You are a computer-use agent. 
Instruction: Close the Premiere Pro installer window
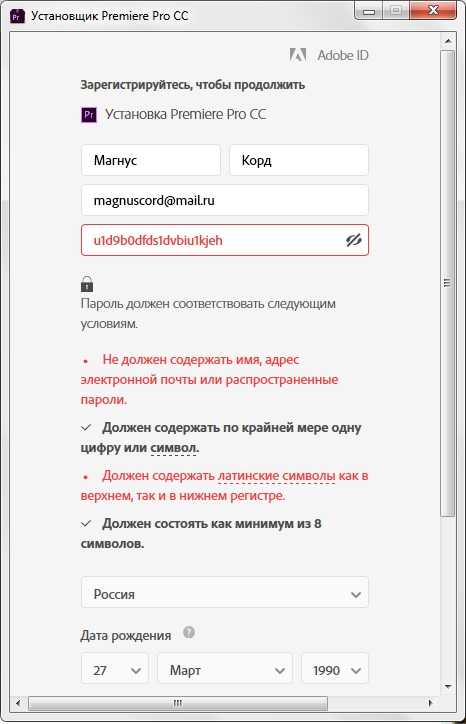point(433,11)
